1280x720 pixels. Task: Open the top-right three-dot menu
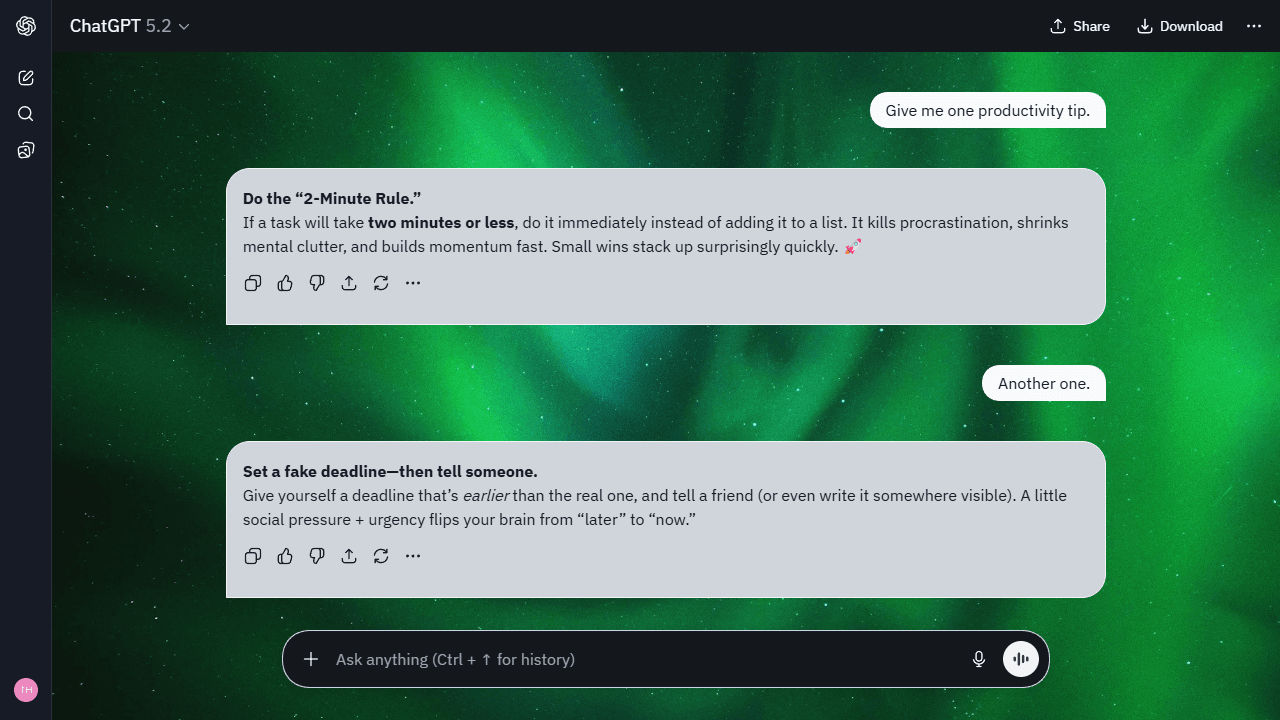[1254, 26]
